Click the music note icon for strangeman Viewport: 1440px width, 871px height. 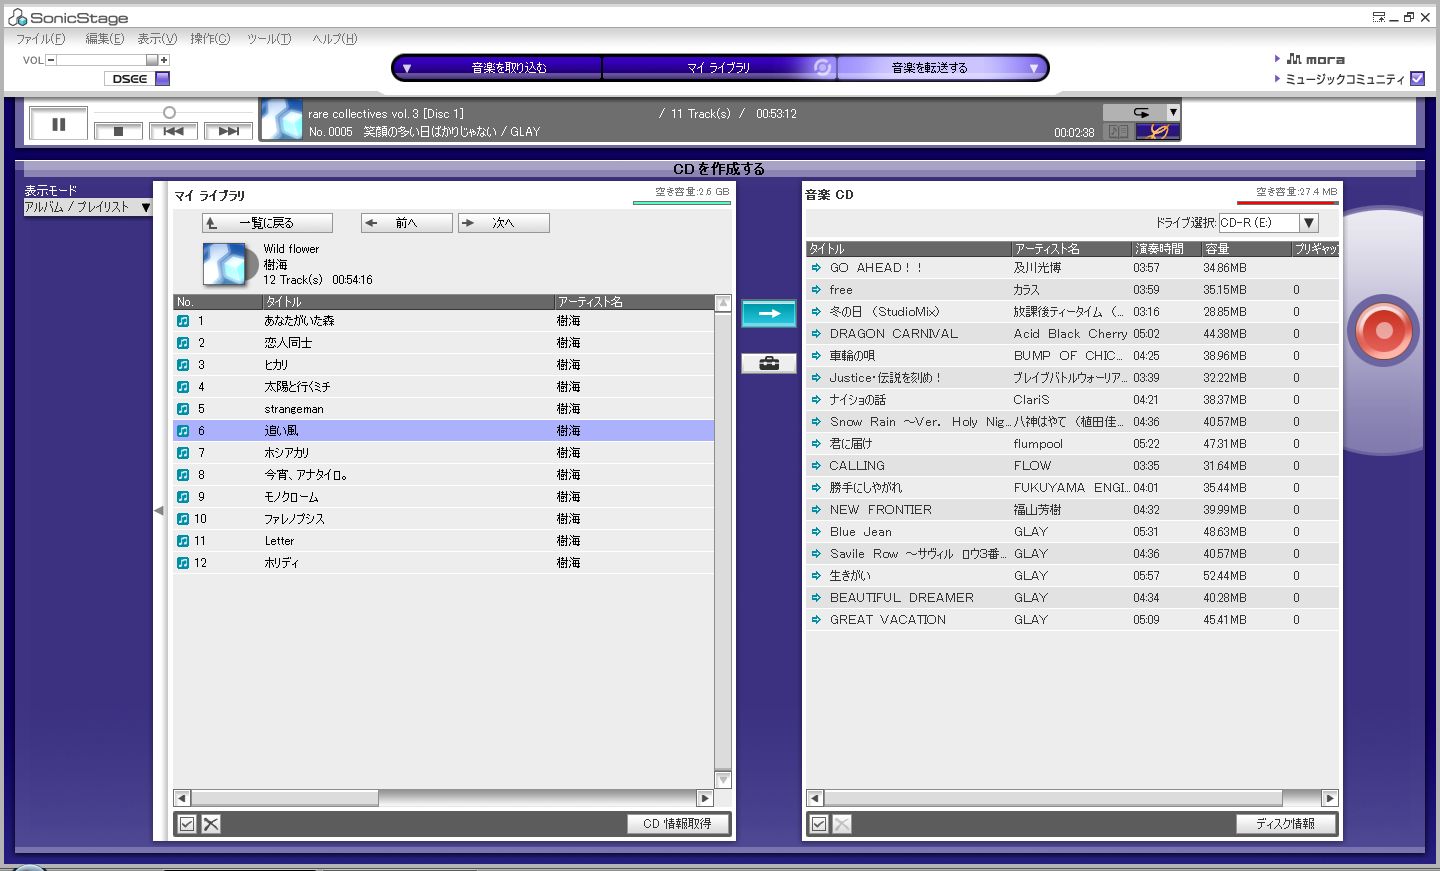[x=183, y=409]
